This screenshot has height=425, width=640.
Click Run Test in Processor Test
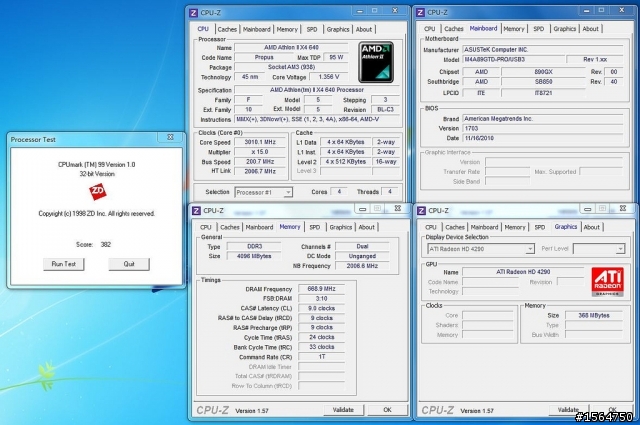(64, 264)
